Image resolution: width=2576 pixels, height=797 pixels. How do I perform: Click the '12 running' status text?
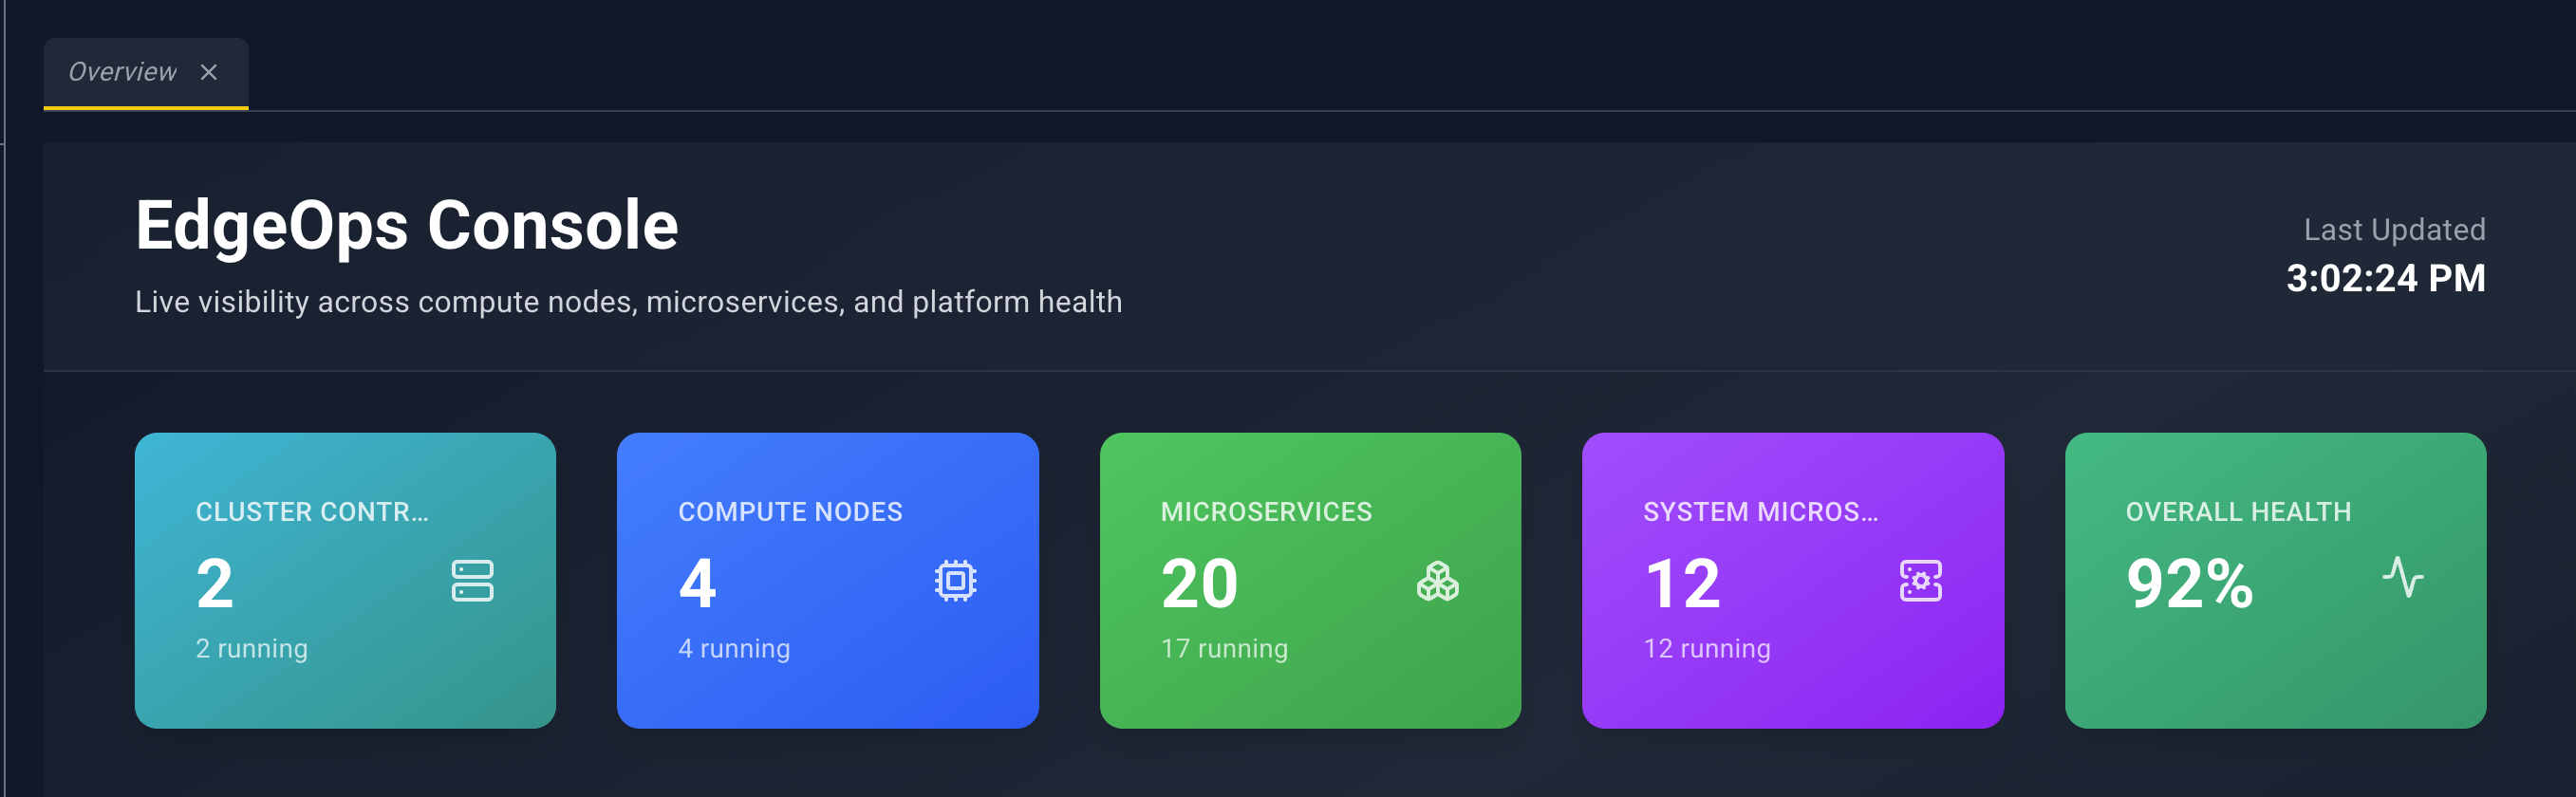click(x=1707, y=649)
